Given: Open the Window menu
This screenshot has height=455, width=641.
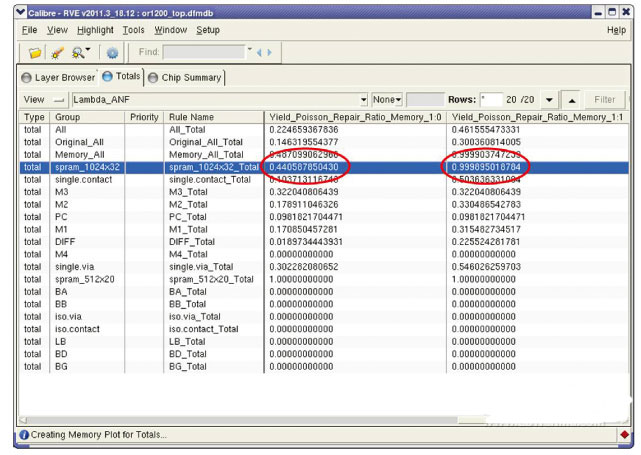Looking at the screenshot, I should (170, 30).
